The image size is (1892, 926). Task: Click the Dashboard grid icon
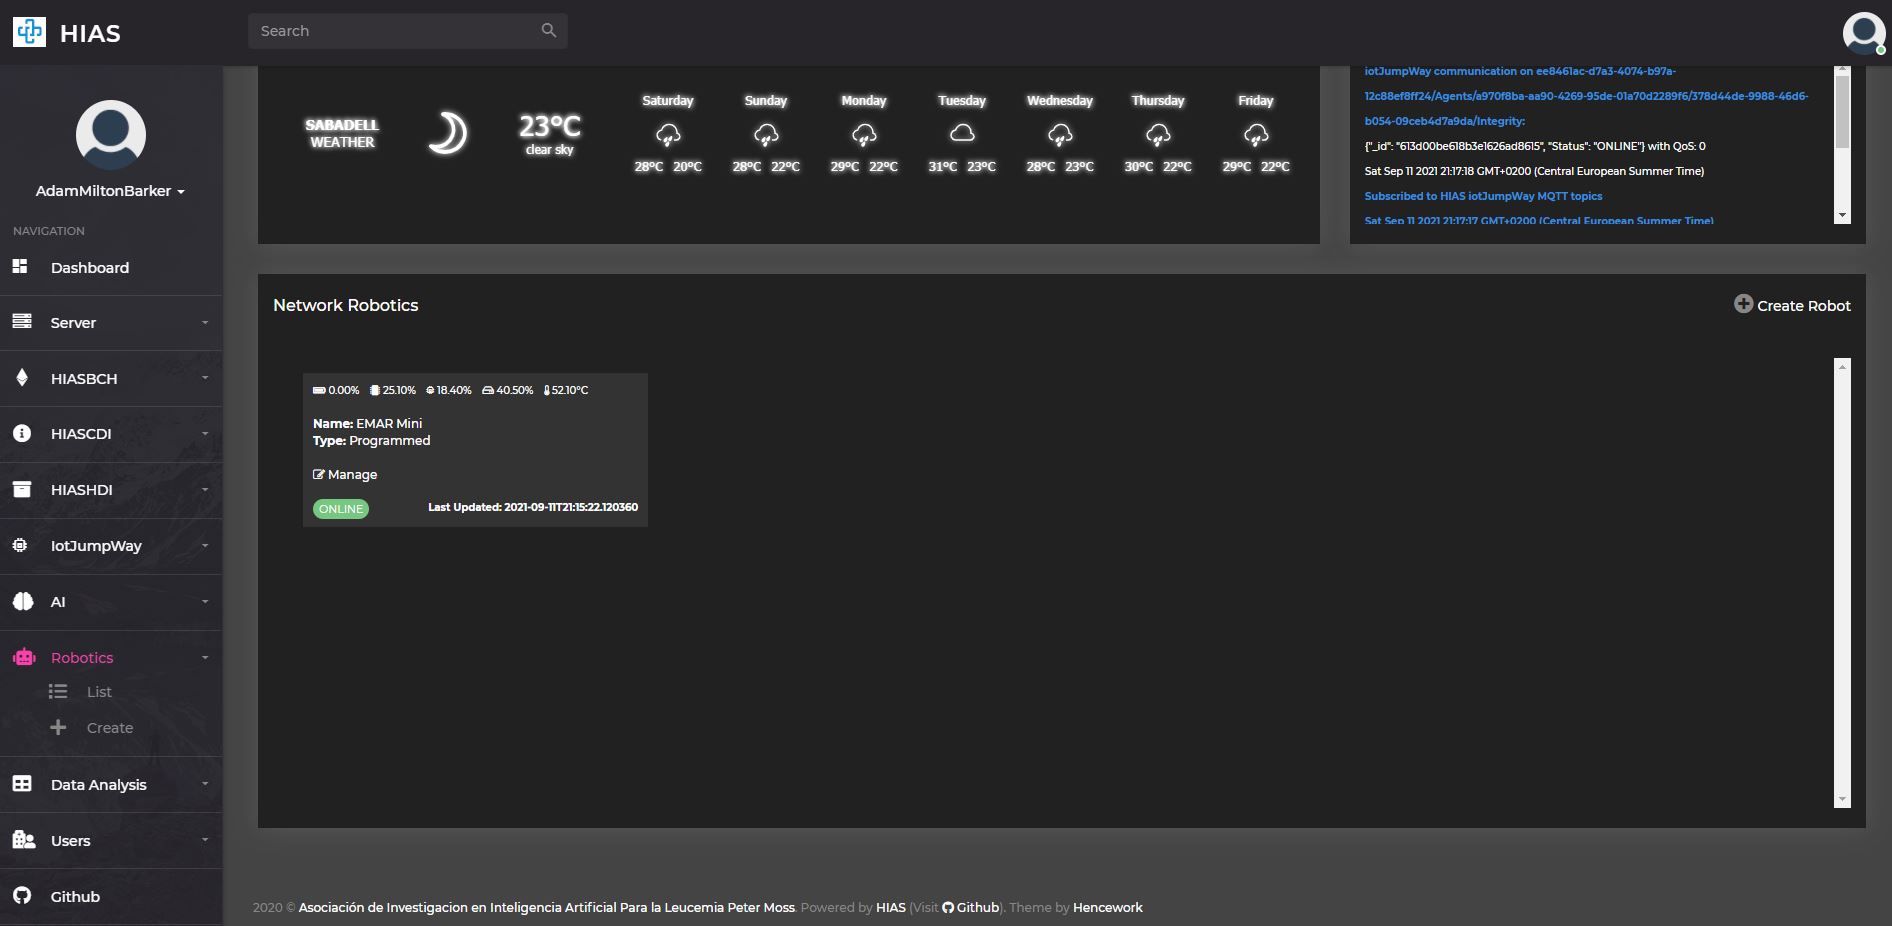[x=20, y=266]
